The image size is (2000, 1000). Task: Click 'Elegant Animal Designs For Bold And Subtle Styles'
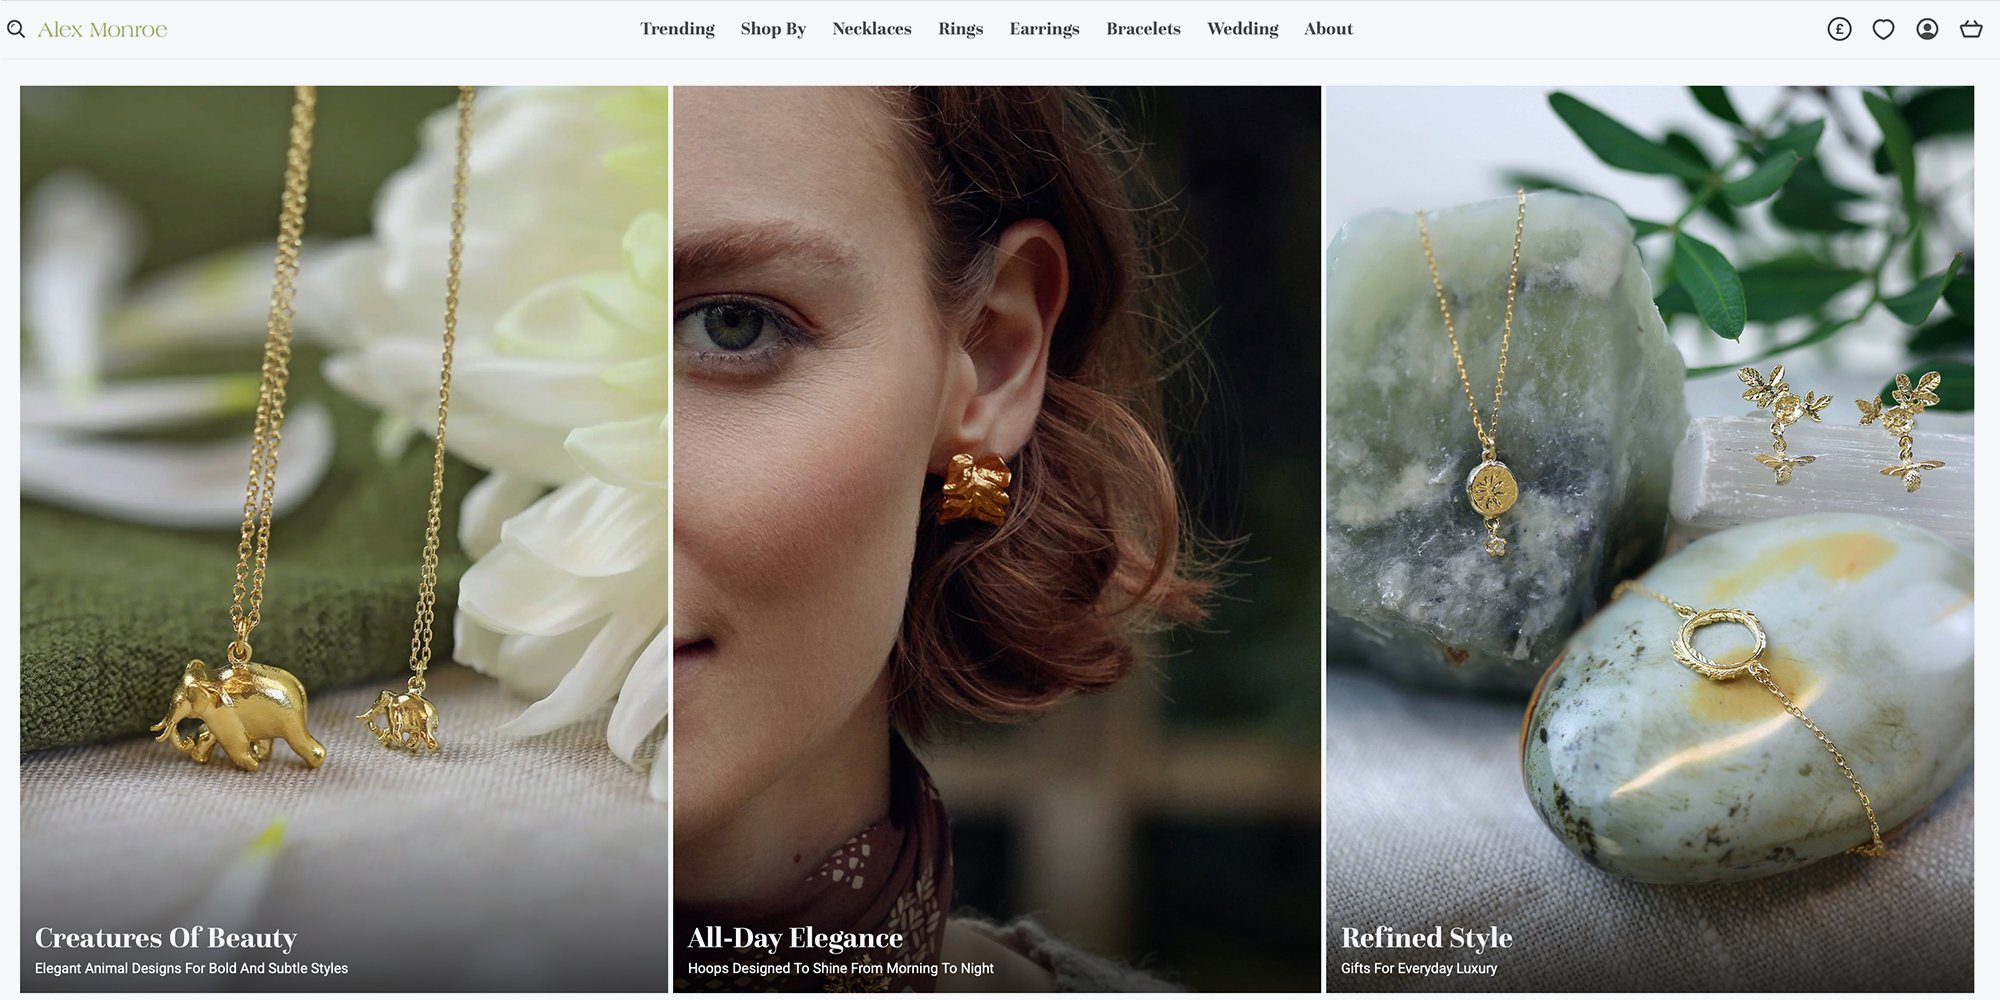coord(191,968)
